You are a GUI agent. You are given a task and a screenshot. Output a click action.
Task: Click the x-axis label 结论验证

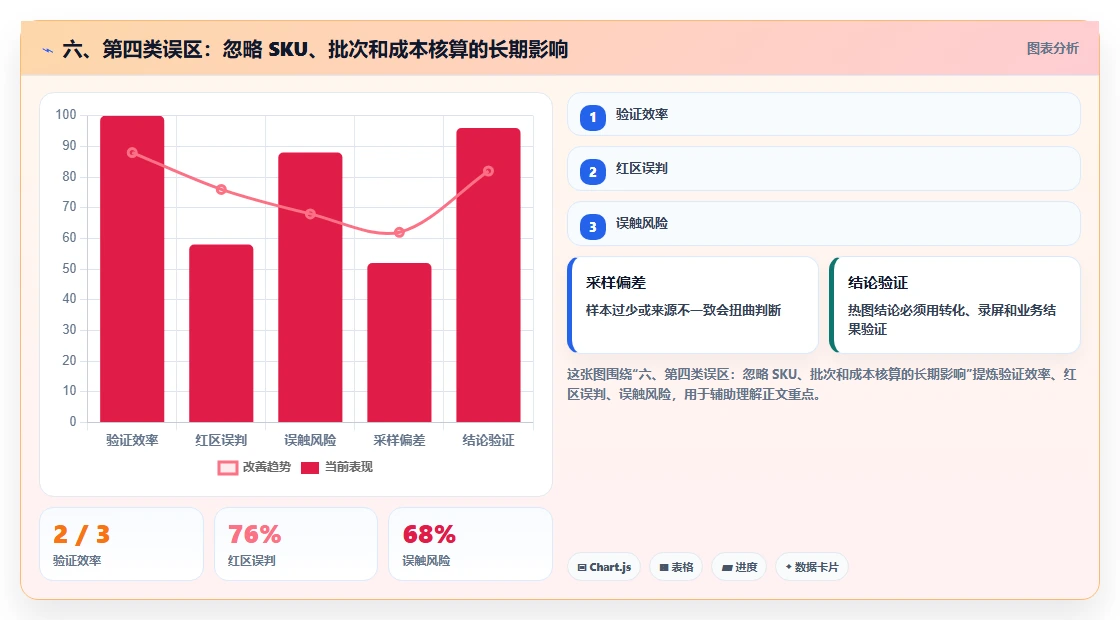(x=489, y=441)
